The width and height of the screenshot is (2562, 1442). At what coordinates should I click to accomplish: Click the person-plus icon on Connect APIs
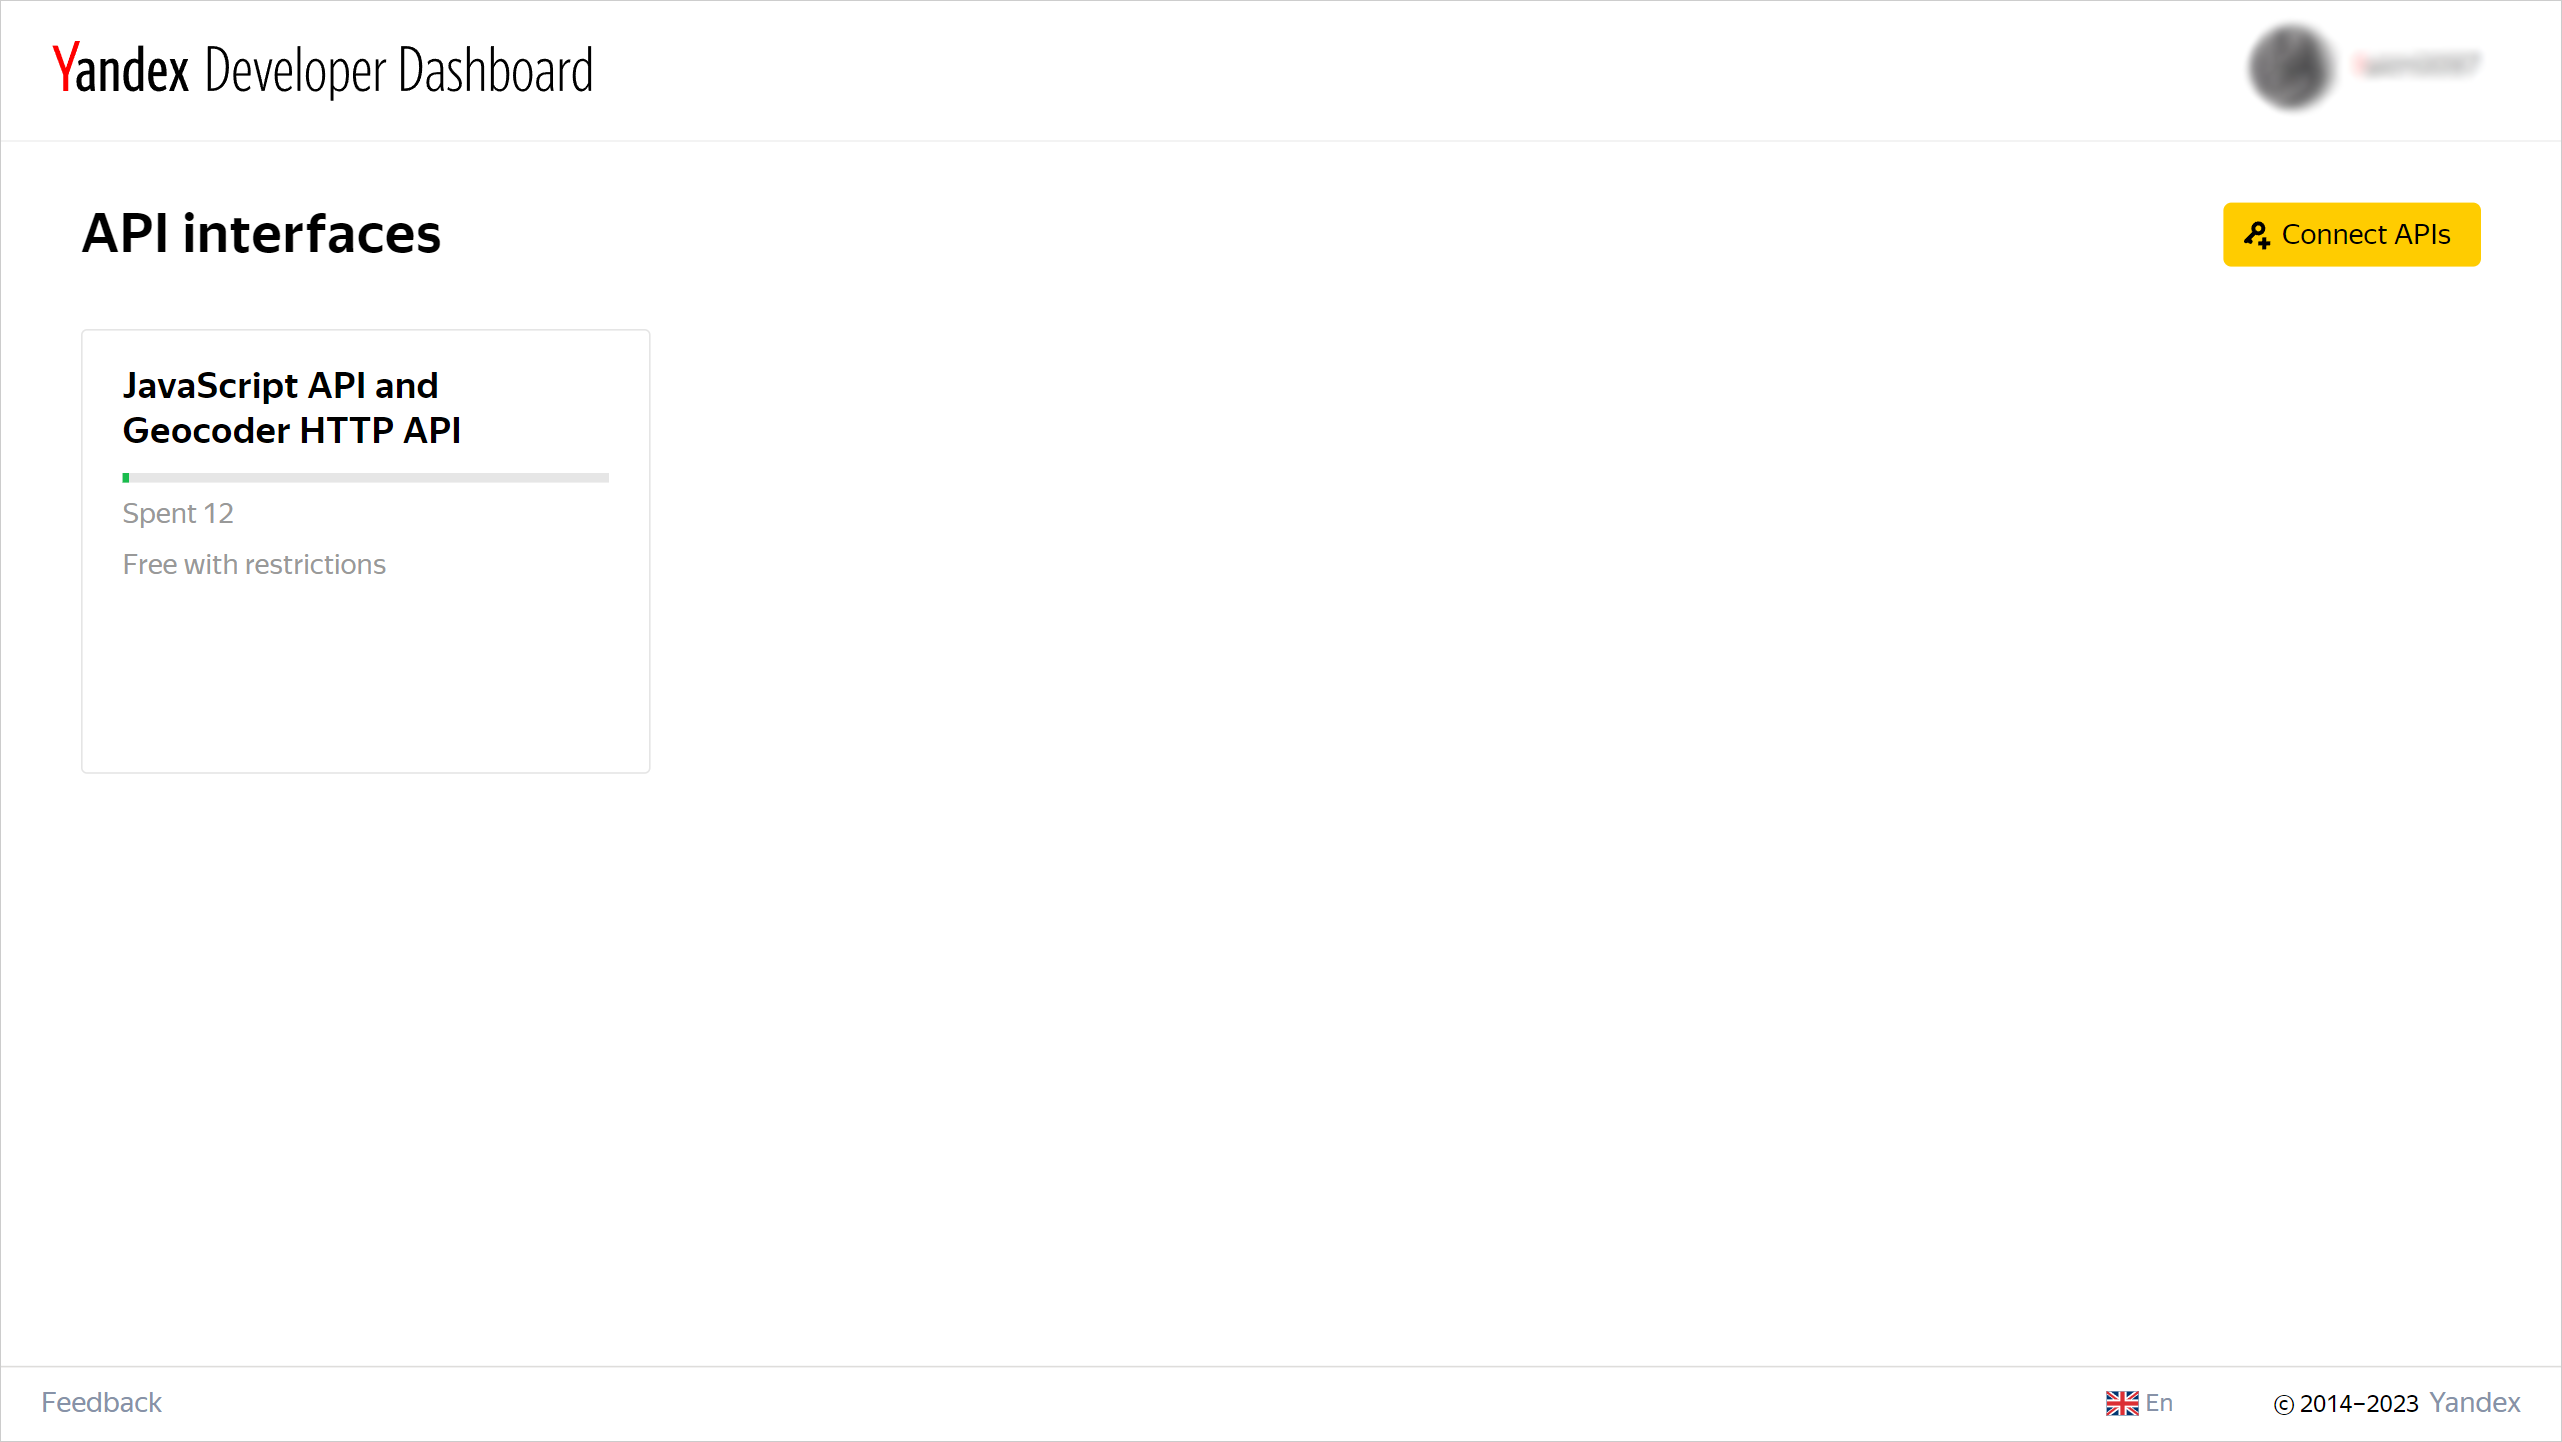tap(2257, 235)
